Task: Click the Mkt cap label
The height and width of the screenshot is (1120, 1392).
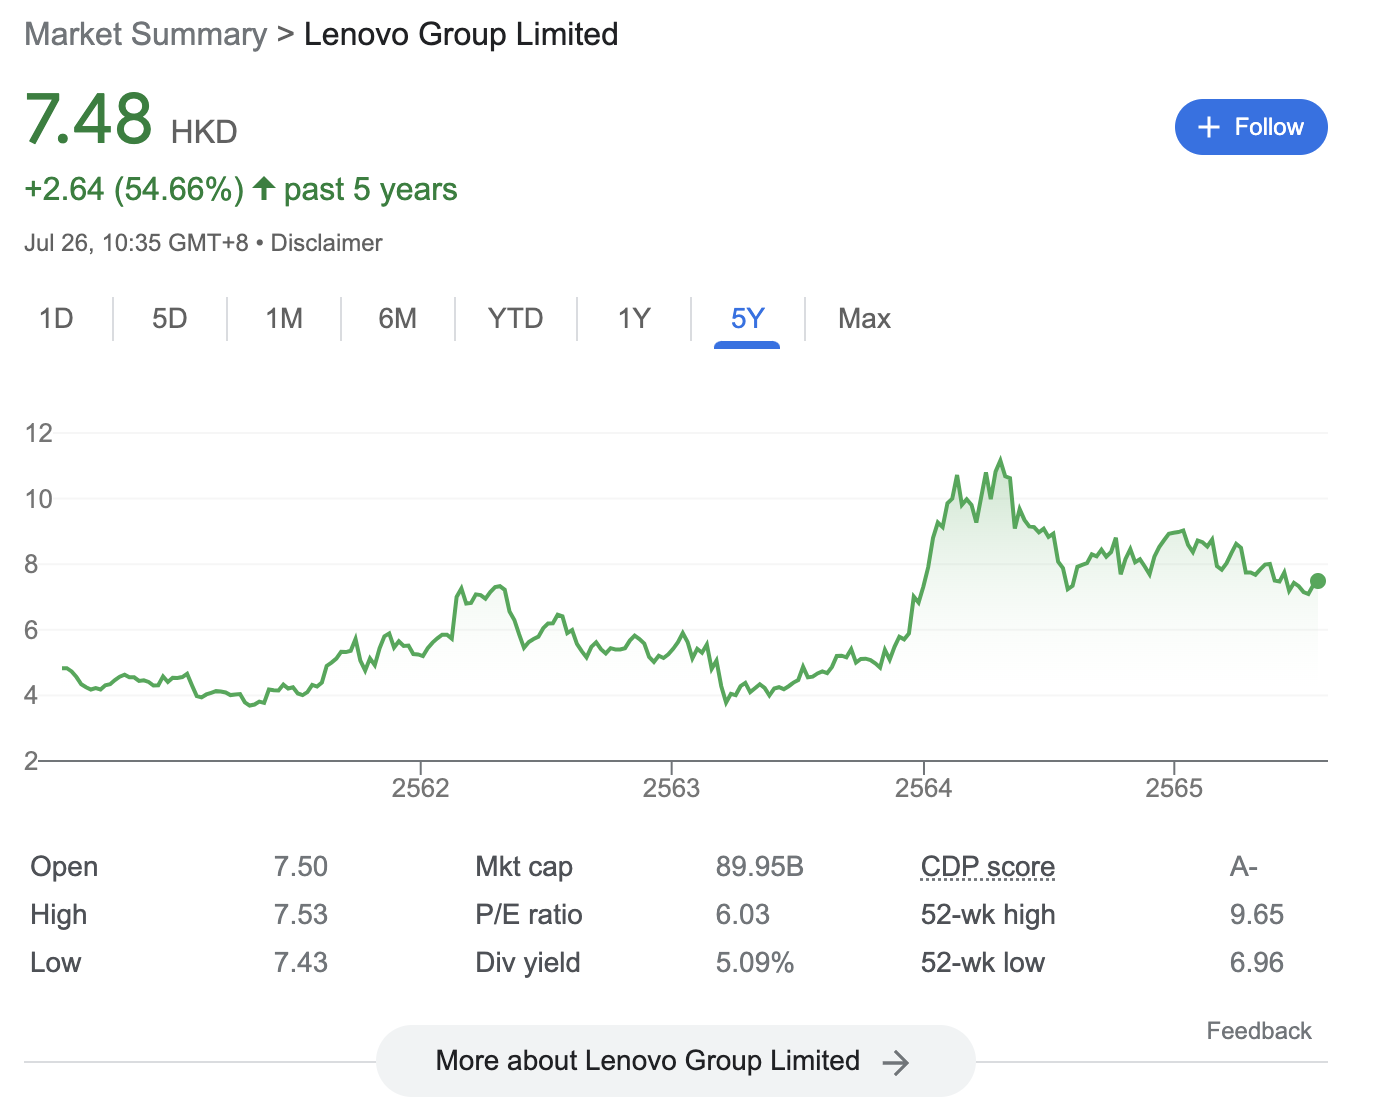Action: [524, 867]
